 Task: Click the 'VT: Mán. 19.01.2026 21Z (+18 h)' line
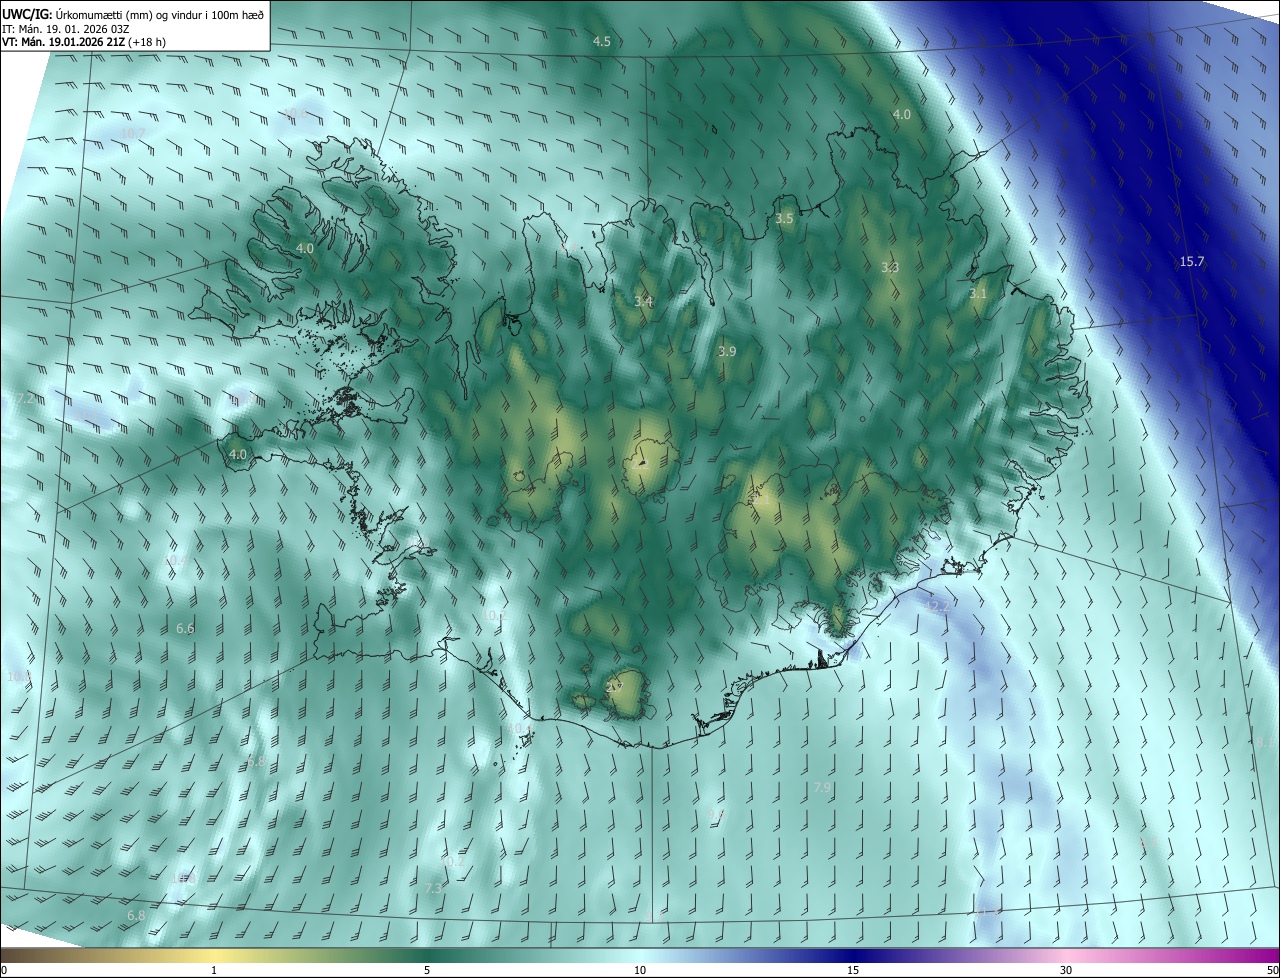(84, 42)
